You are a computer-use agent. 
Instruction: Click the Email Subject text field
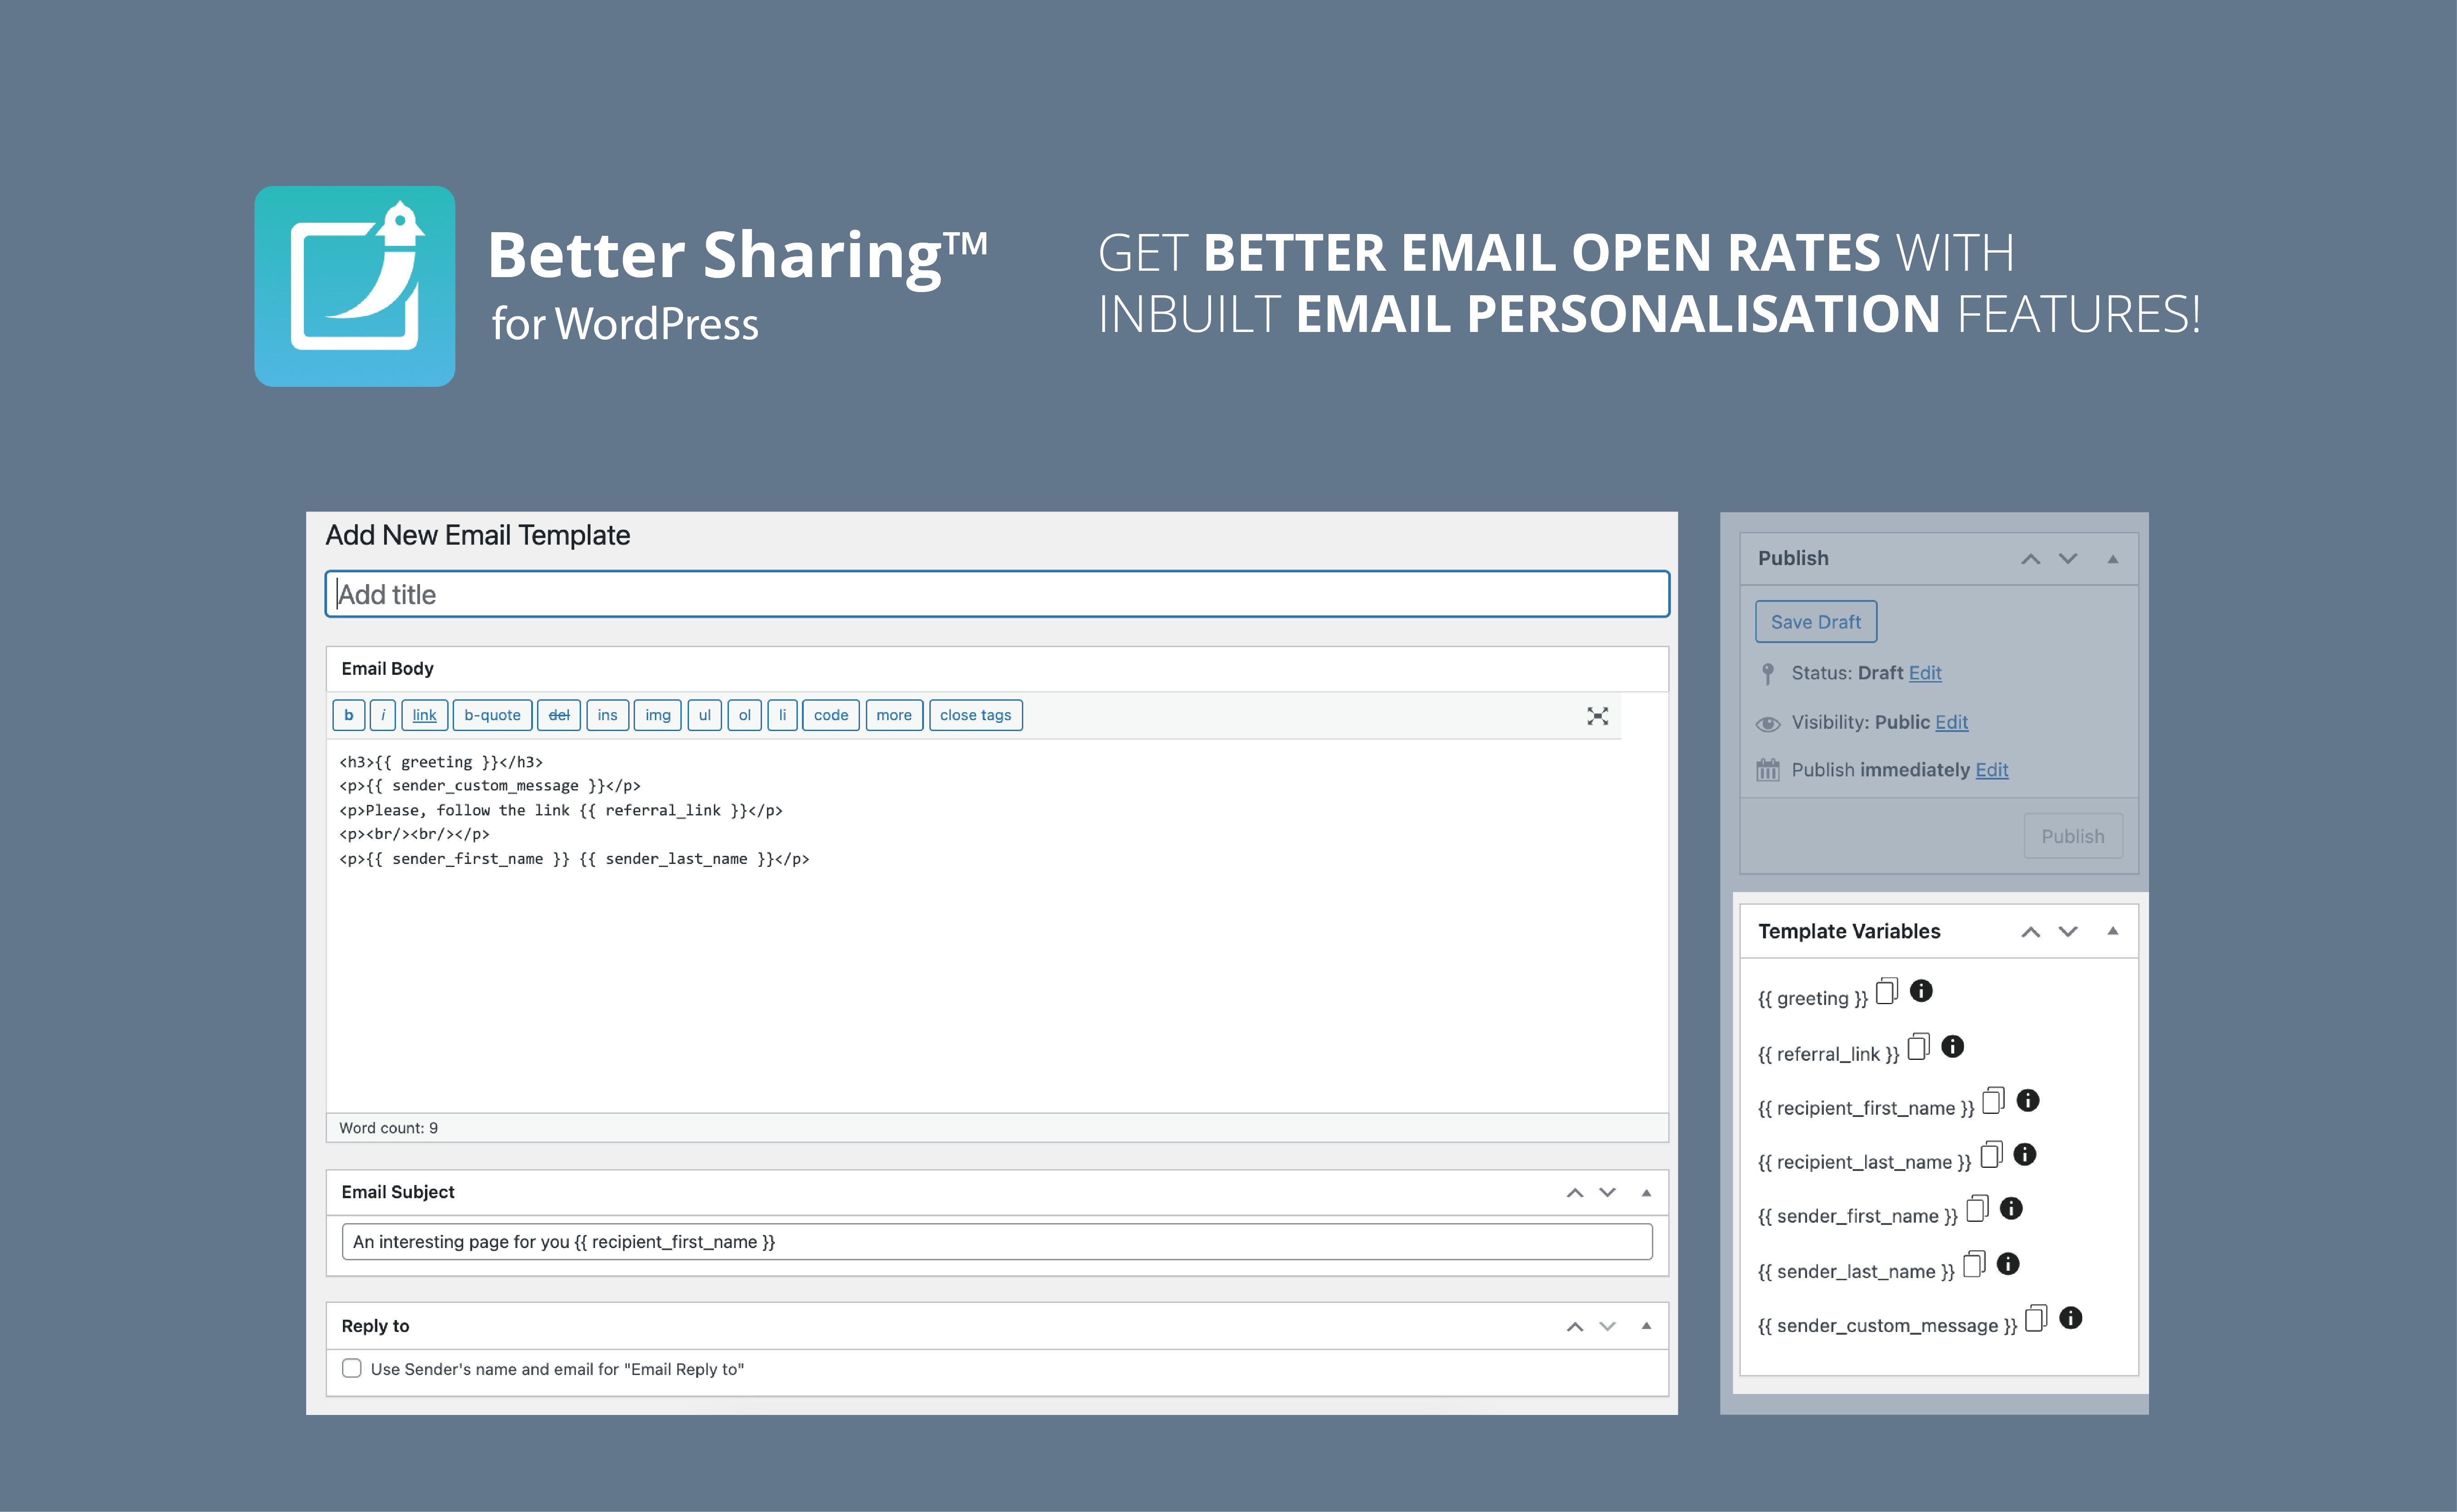997,1242
